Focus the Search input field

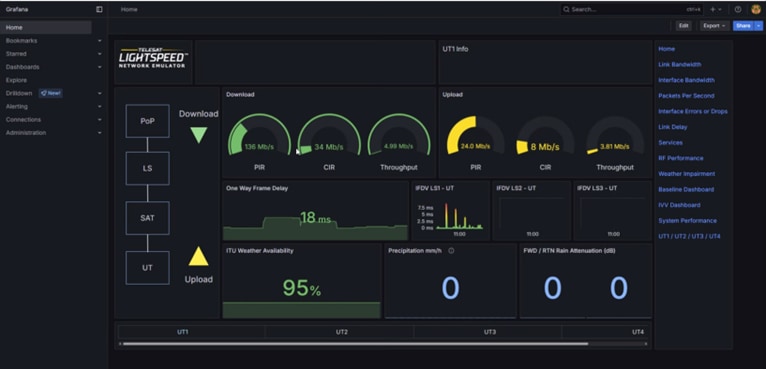click(631, 9)
